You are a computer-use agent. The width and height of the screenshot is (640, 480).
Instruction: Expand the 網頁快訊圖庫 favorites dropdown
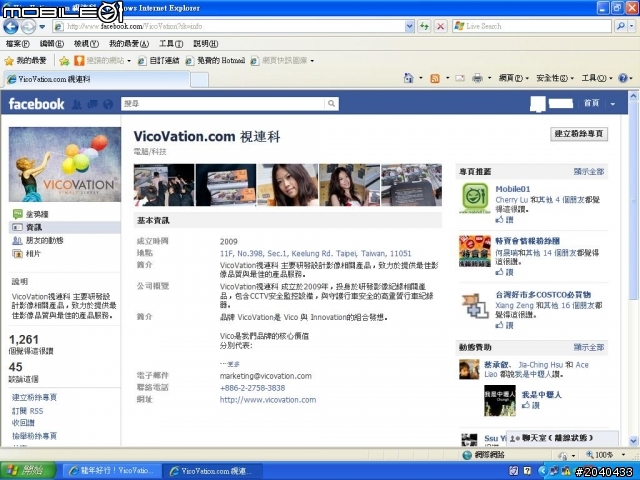pos(312,61)
